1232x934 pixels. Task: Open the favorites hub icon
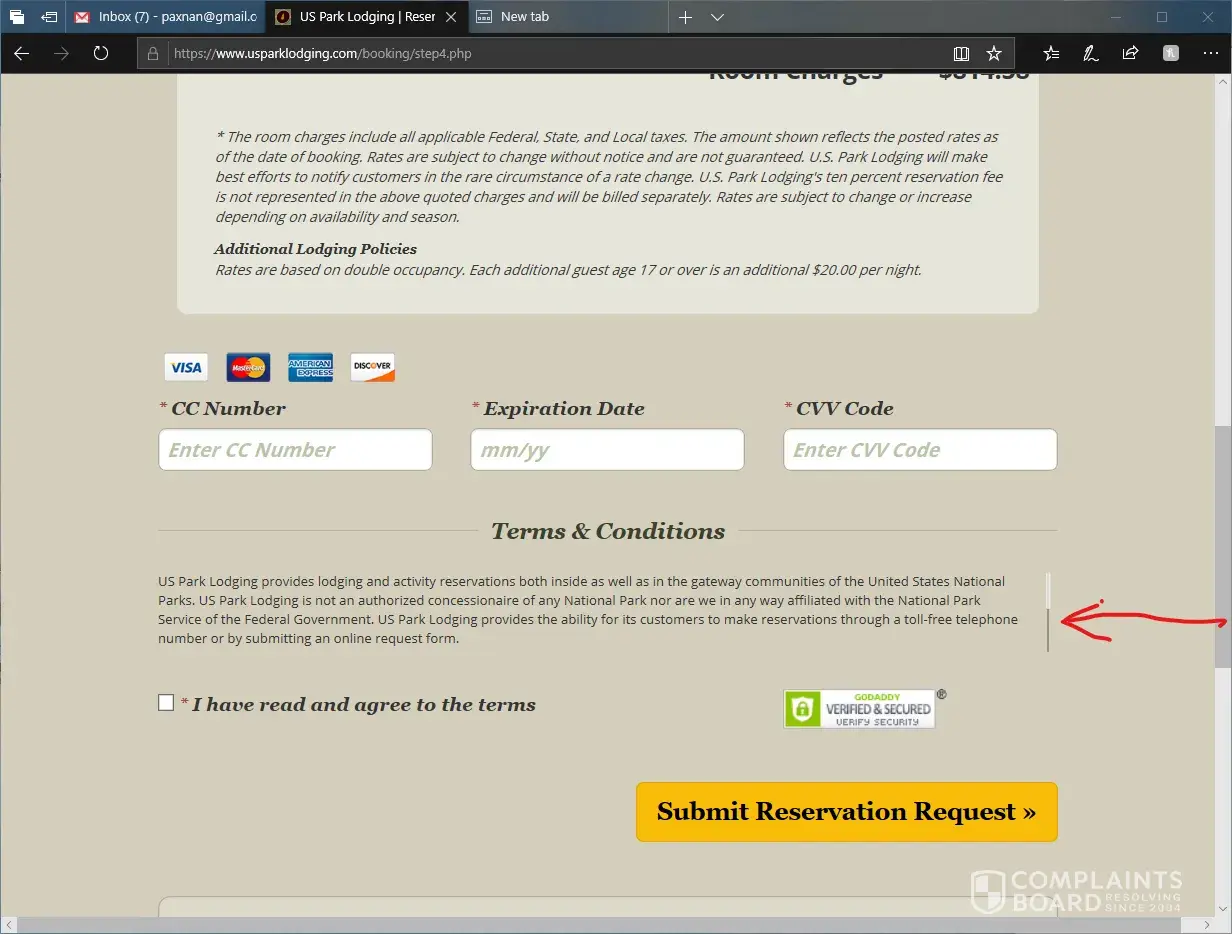point(1051,54)
